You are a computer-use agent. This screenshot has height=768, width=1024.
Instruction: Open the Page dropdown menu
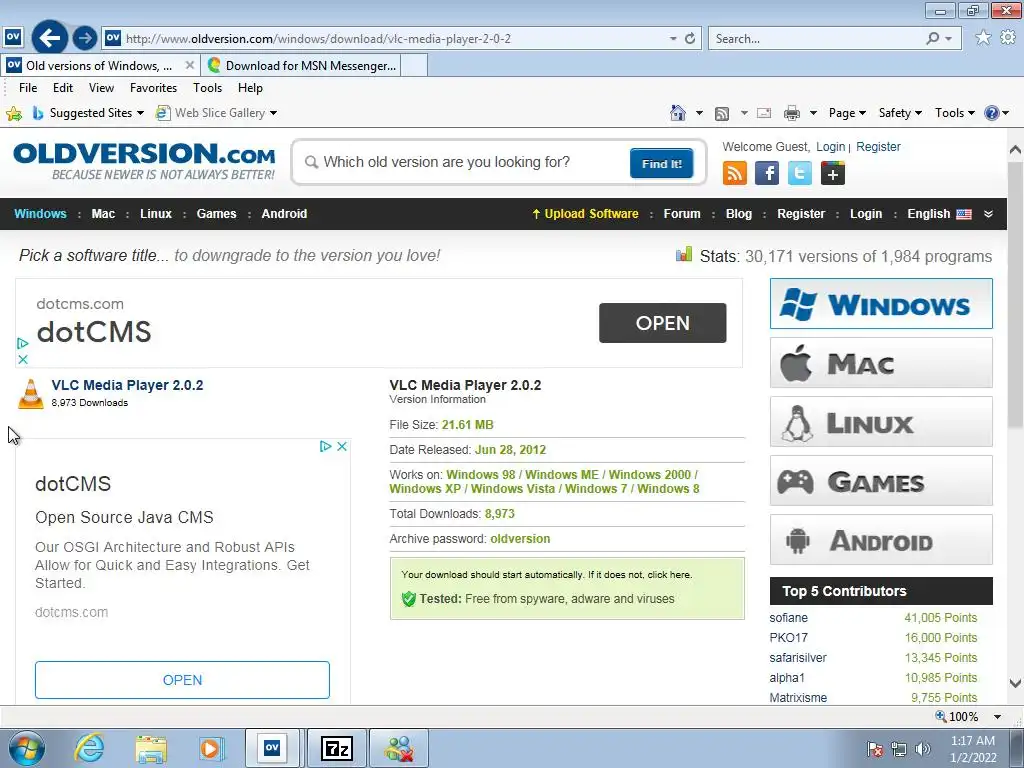point(846,113)
